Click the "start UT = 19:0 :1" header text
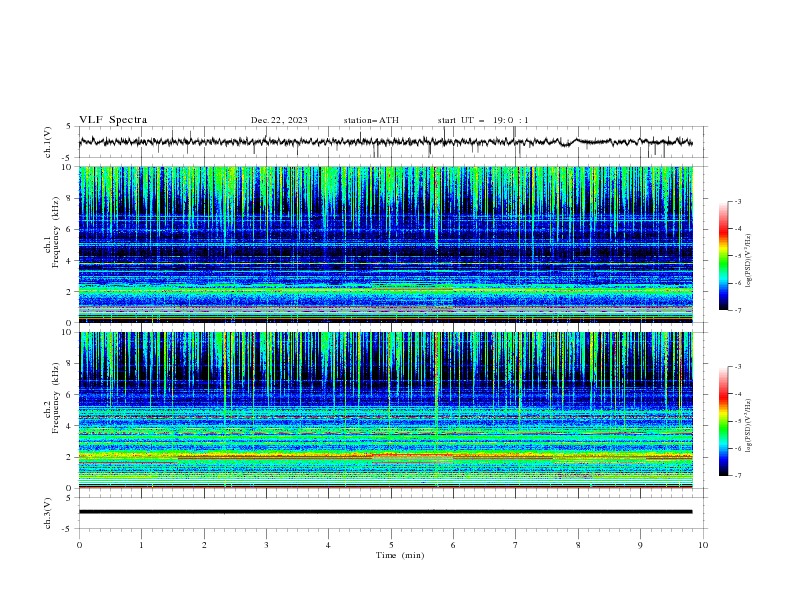The image size is (792, 612). [483, 120]
